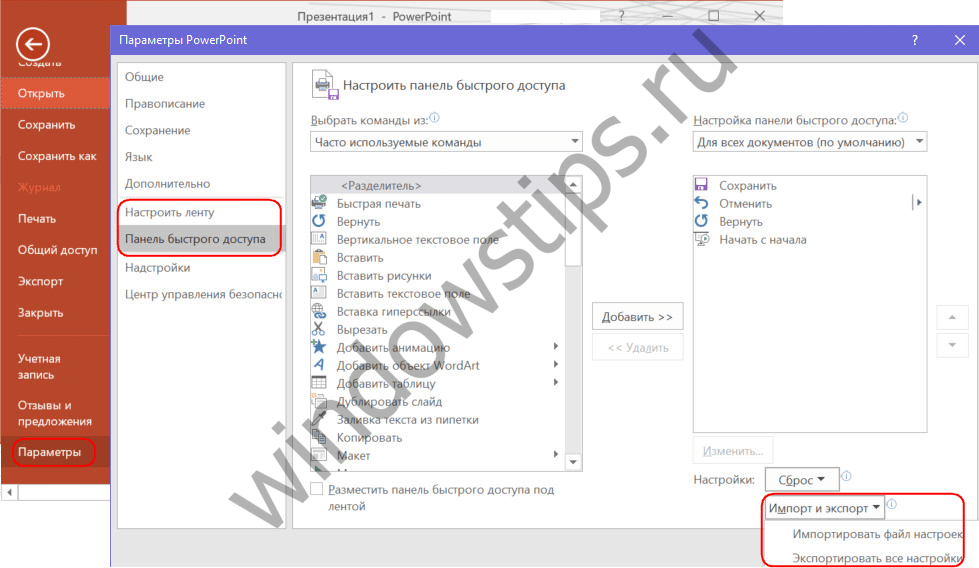Select the Start From Beginning icon
The width and height of the screenshot is (979, 568).
click(x=702, y=239)
